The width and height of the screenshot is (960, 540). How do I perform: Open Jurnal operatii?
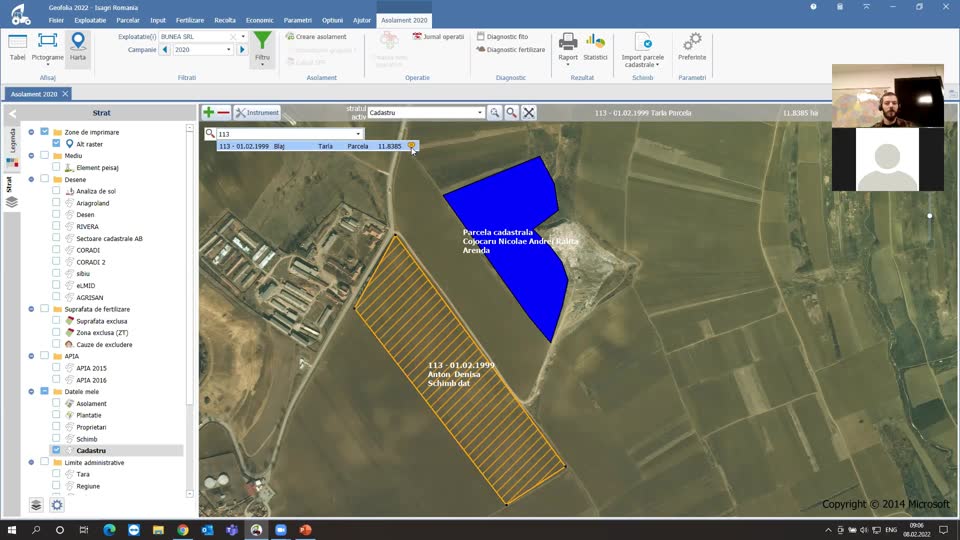[438, 37]
